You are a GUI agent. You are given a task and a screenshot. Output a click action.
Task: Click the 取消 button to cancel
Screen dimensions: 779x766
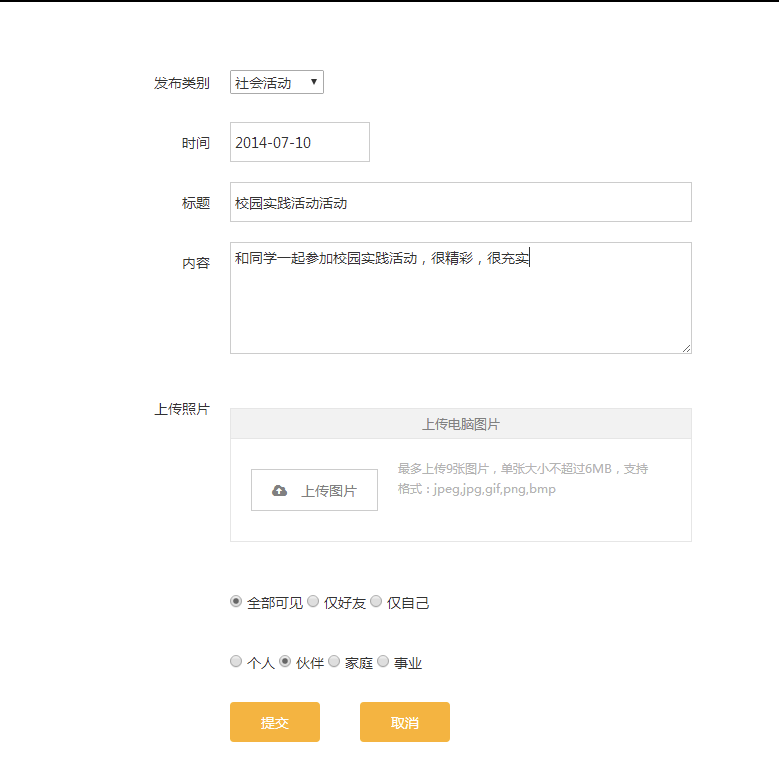click(405, 722)
